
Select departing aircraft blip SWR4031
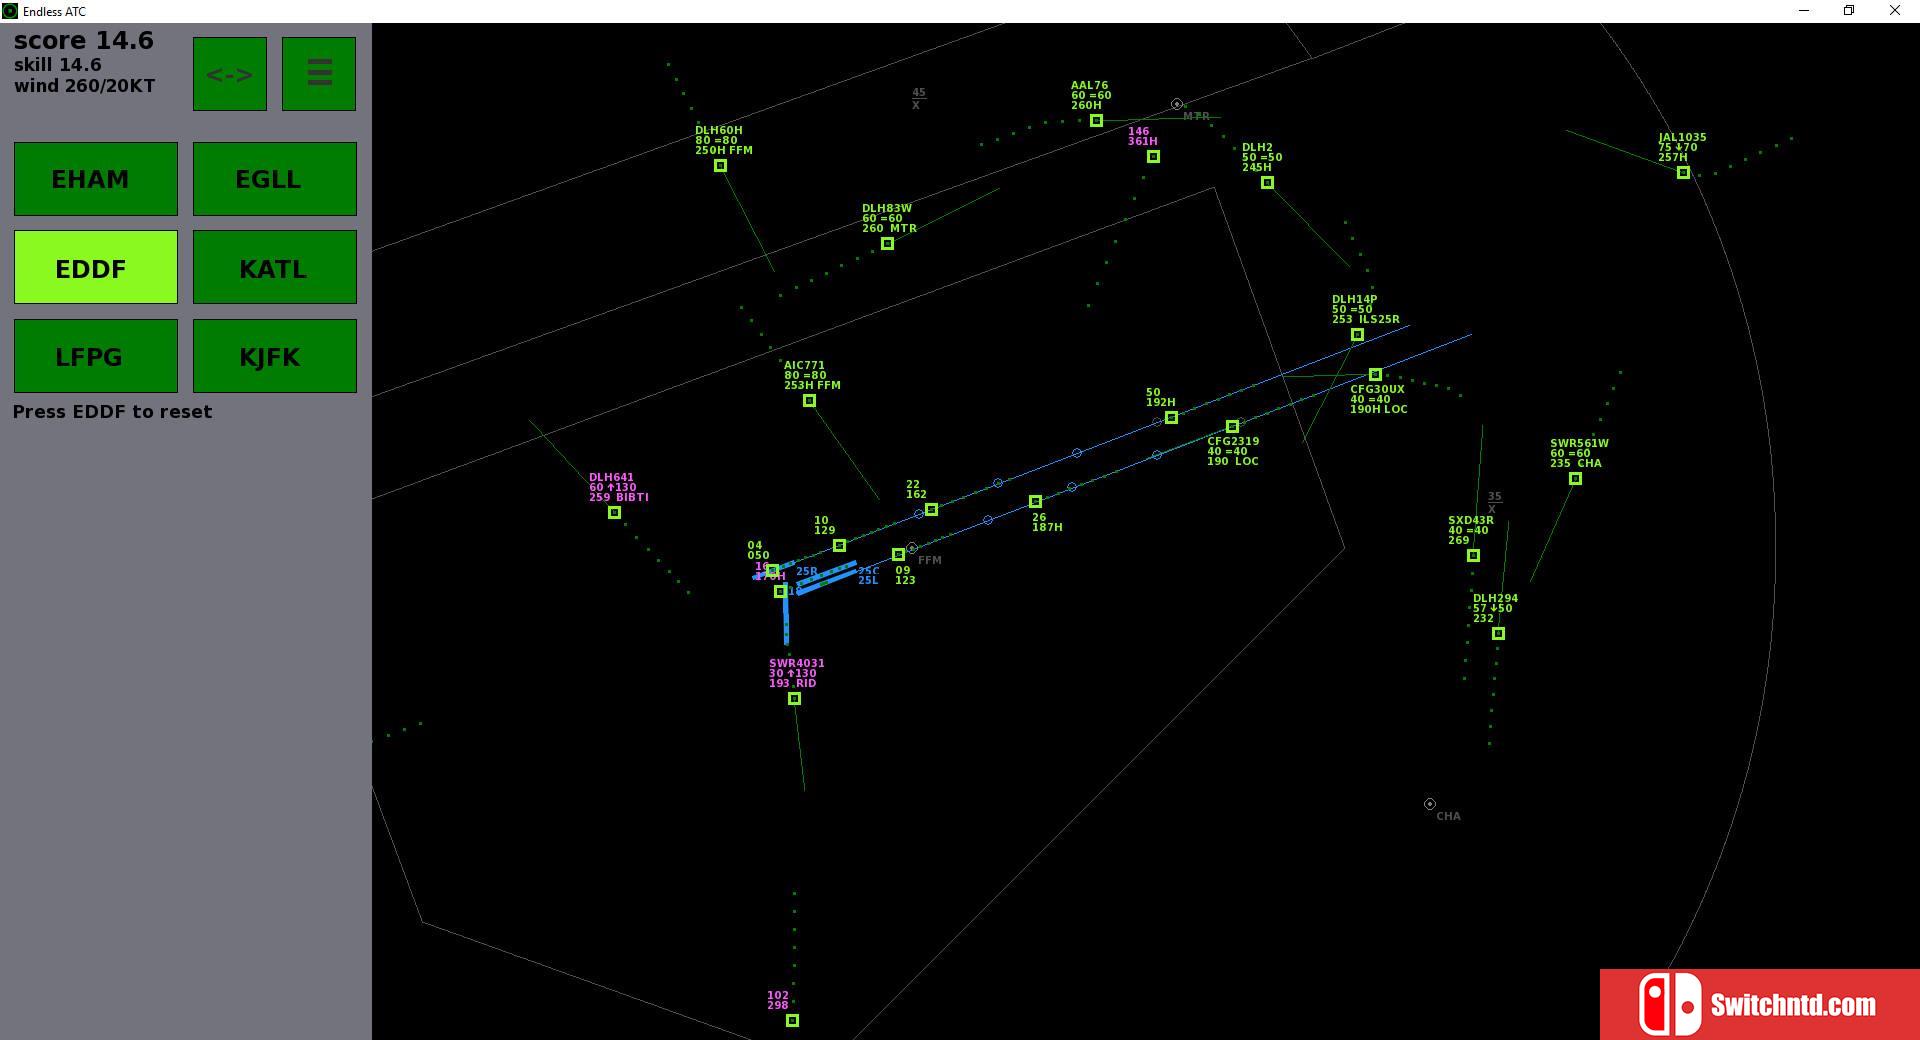tap(794, 699)
